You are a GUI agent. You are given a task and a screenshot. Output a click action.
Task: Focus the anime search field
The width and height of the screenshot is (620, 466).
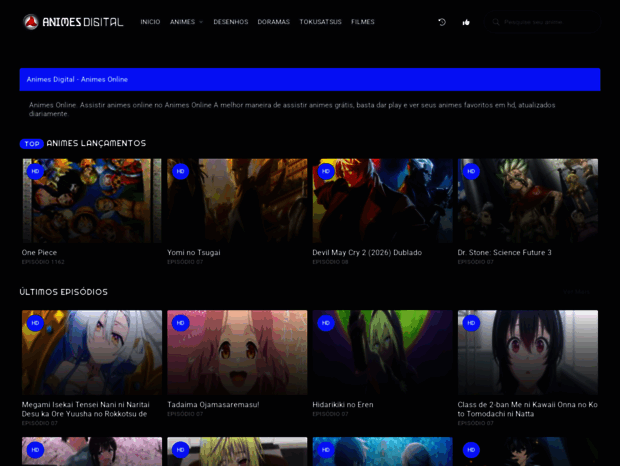(x=542, y=22)
